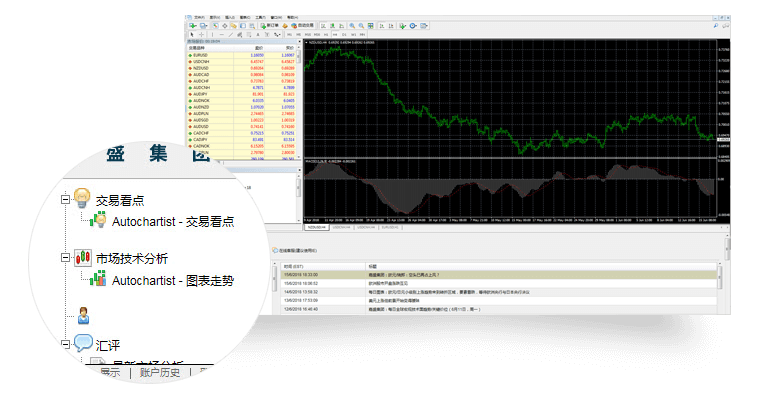Open the indicators list dropdown
Image resolution: width=770 pixels, height=400 pixels.
click(403, 26)
